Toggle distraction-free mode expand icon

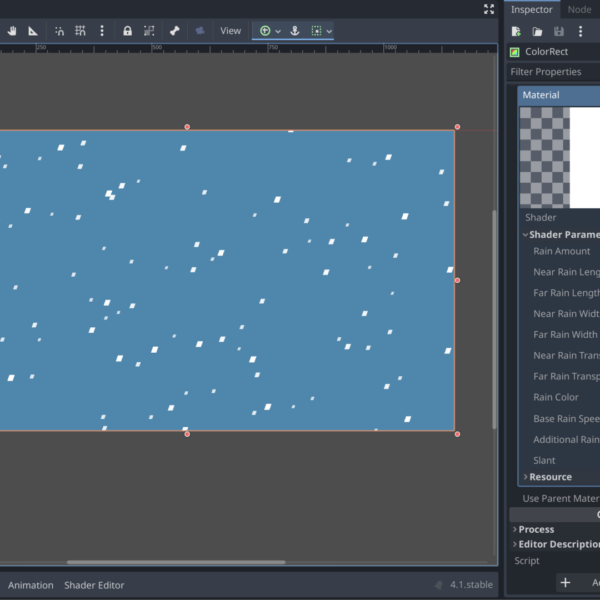489,9
